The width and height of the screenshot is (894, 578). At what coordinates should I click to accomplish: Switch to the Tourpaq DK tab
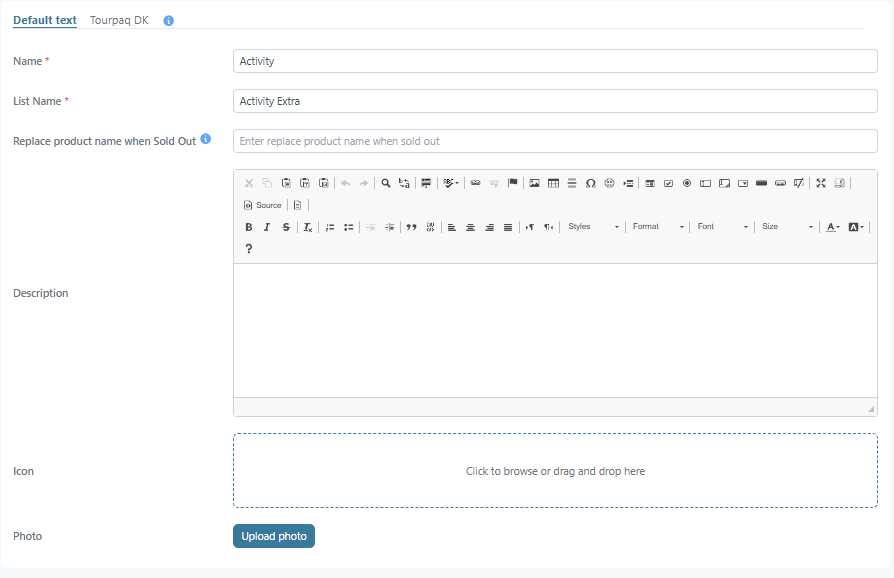pyautogui.click(x=119, y=20)
